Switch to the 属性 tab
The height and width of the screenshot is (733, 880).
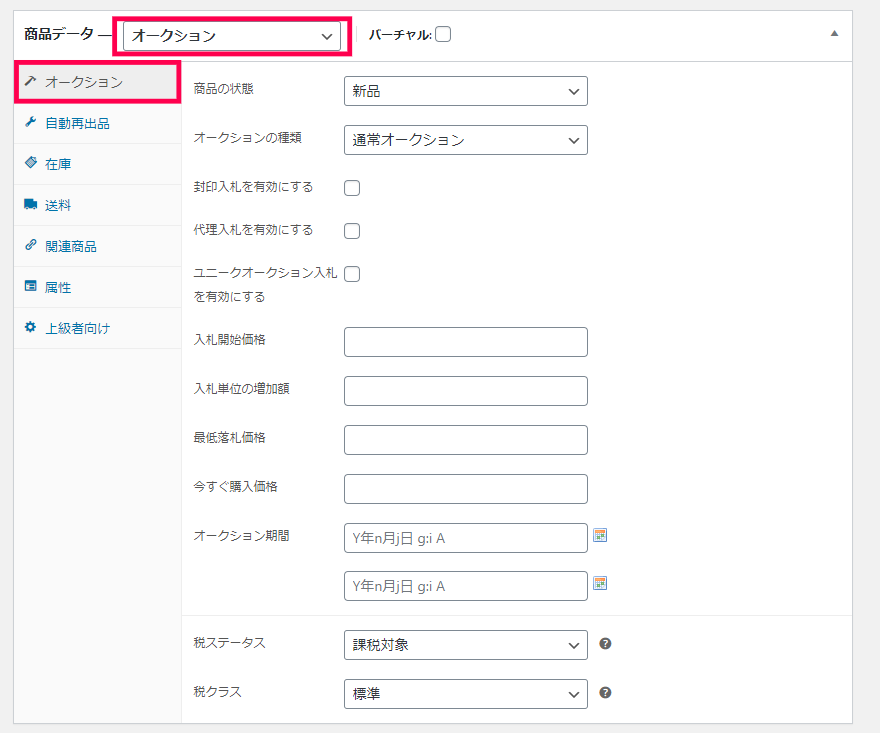click(x=98, y=287)
